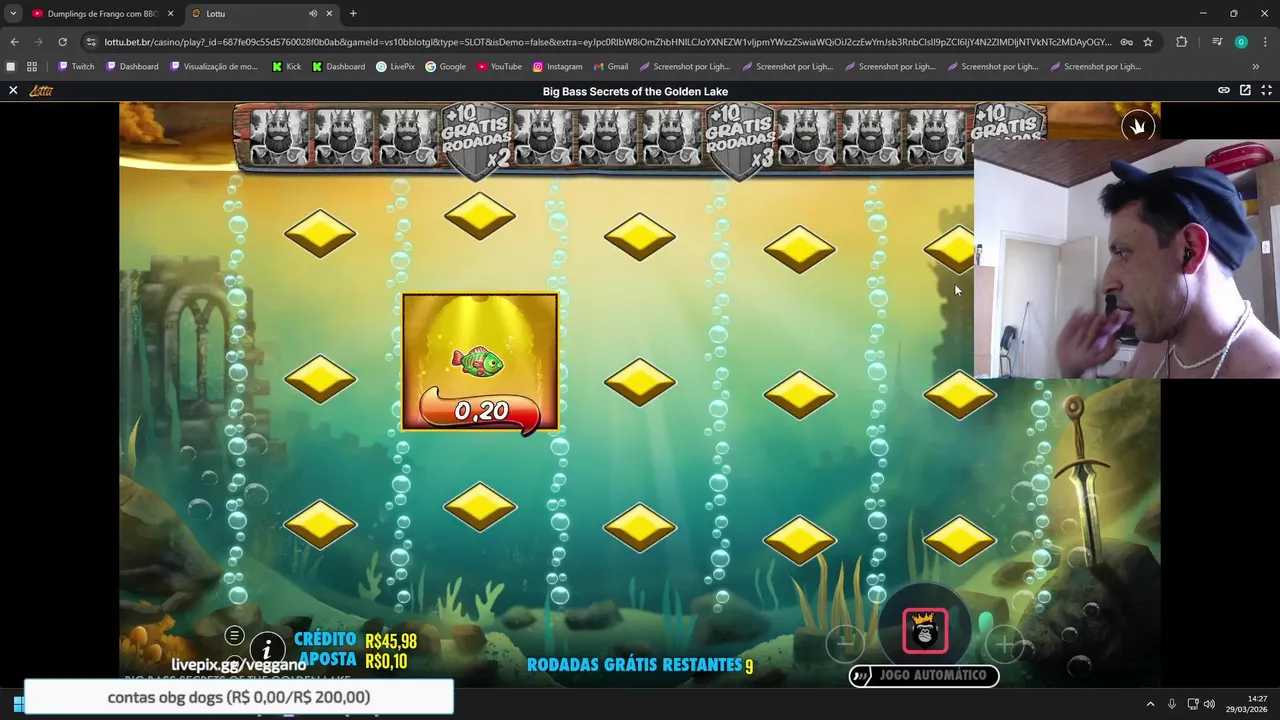The width and height of the screenshot is (1280, 720).
Task: Open the taskbar network icon
Action: point(1193,704)
